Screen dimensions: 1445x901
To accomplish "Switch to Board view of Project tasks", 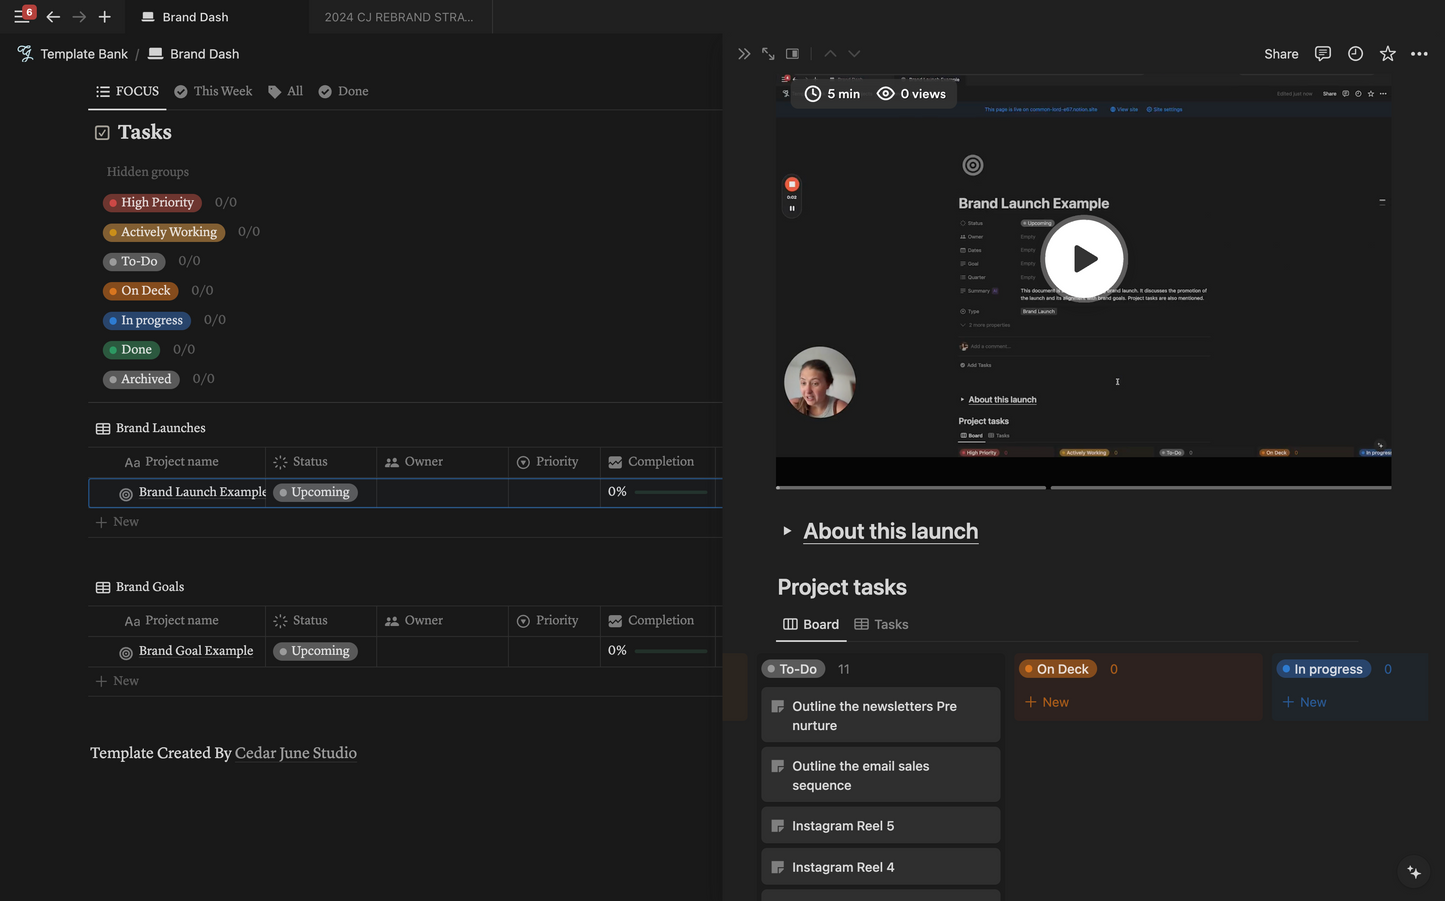I will (x=811, y=624).
